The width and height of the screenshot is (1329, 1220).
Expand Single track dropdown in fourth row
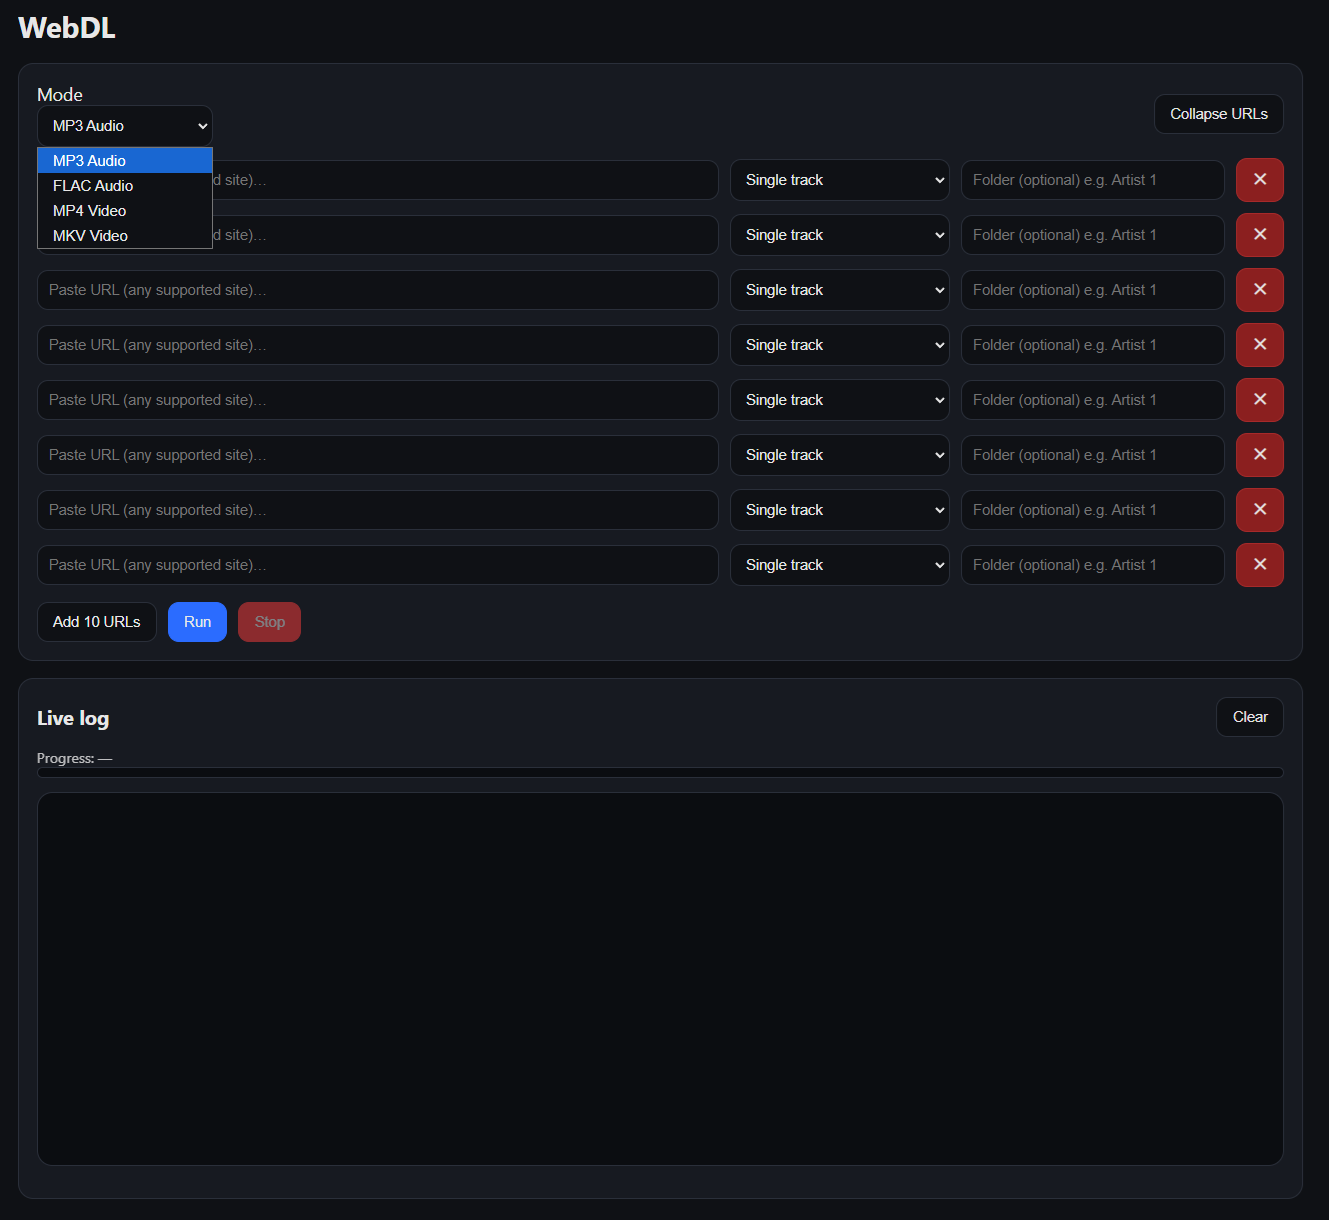[839, 345]
